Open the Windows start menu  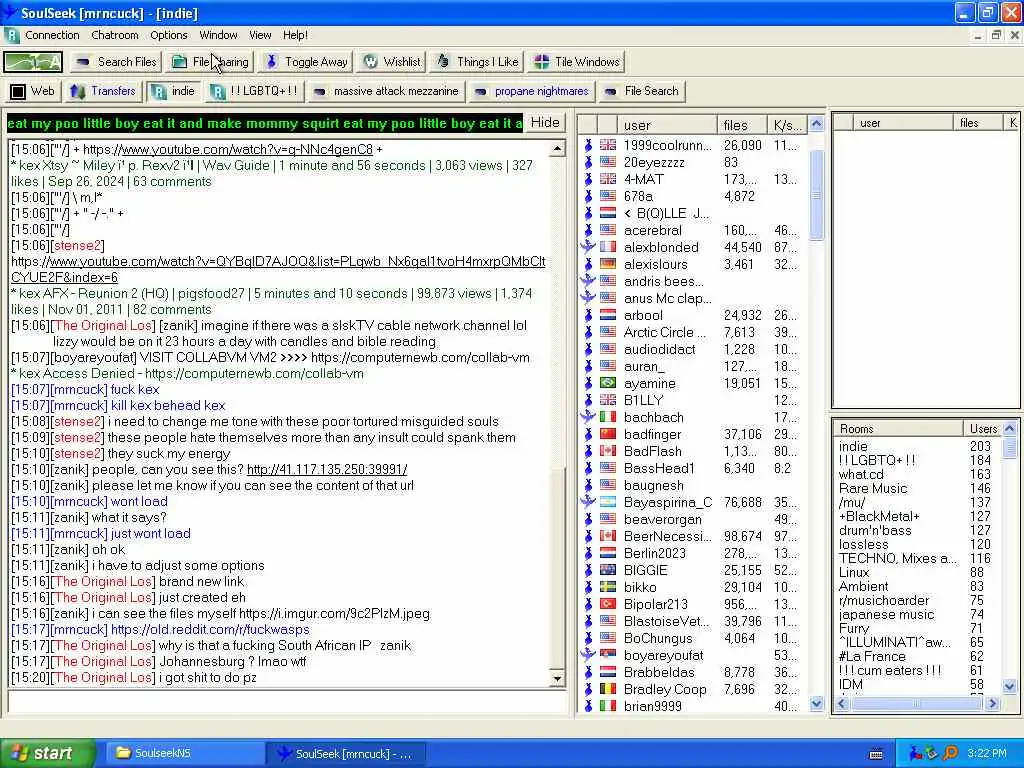[x=47, y=753]
